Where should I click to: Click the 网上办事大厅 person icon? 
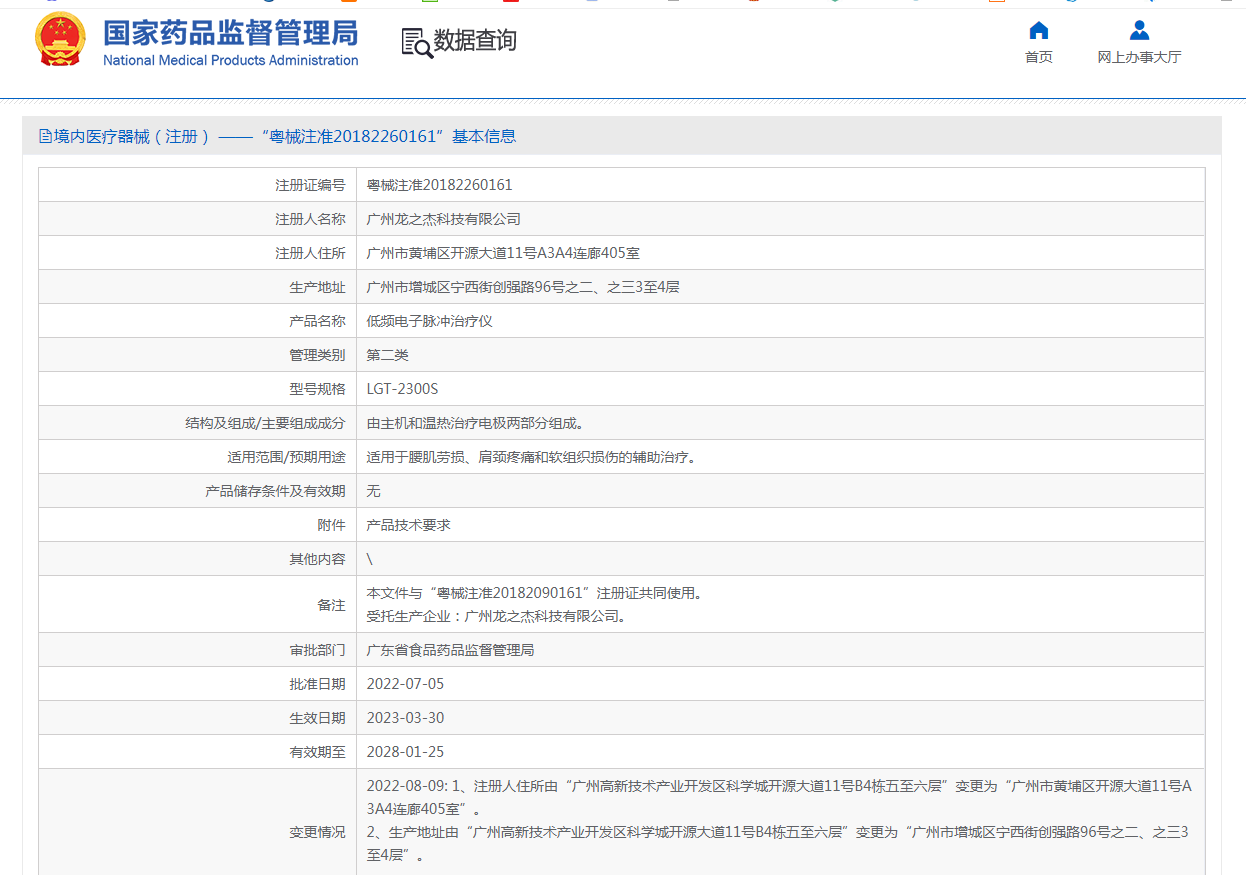coord(1139,30)
